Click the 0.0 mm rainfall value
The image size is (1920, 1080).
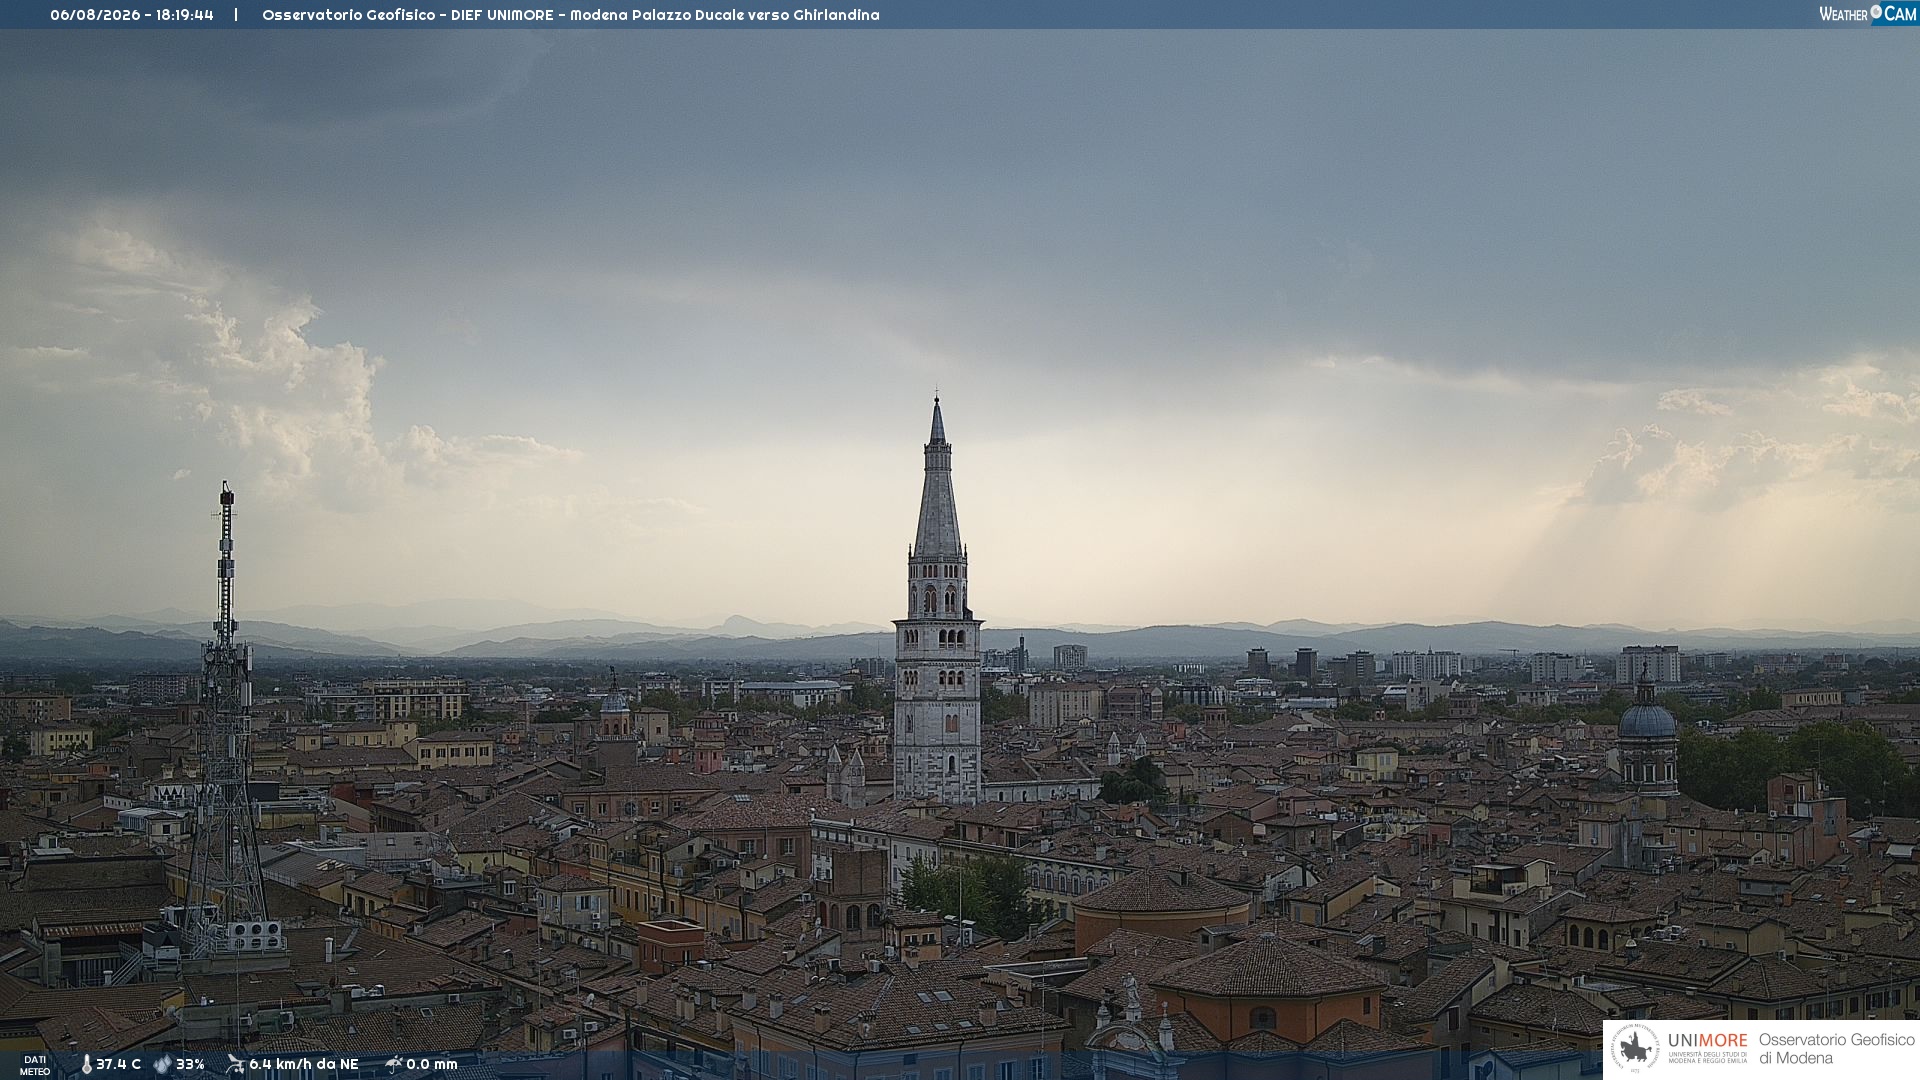(x=432, y=1064)
